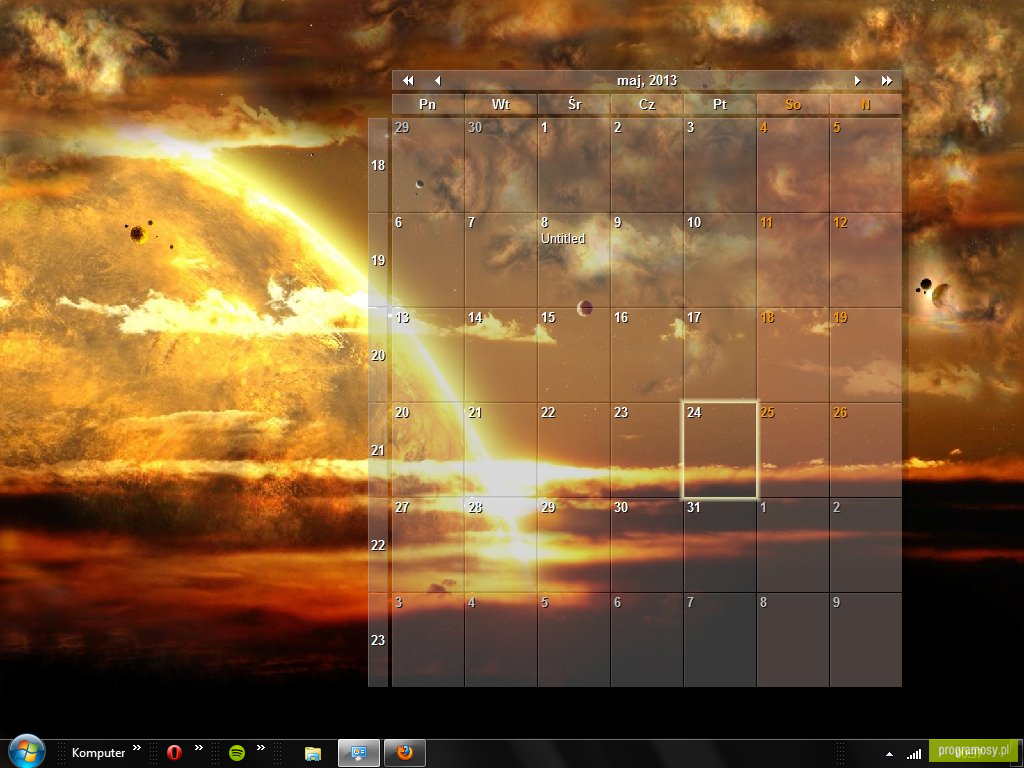Open the Komputer toolbar on taskbar
Screen dimensions: 1024x768
point(98,753)
